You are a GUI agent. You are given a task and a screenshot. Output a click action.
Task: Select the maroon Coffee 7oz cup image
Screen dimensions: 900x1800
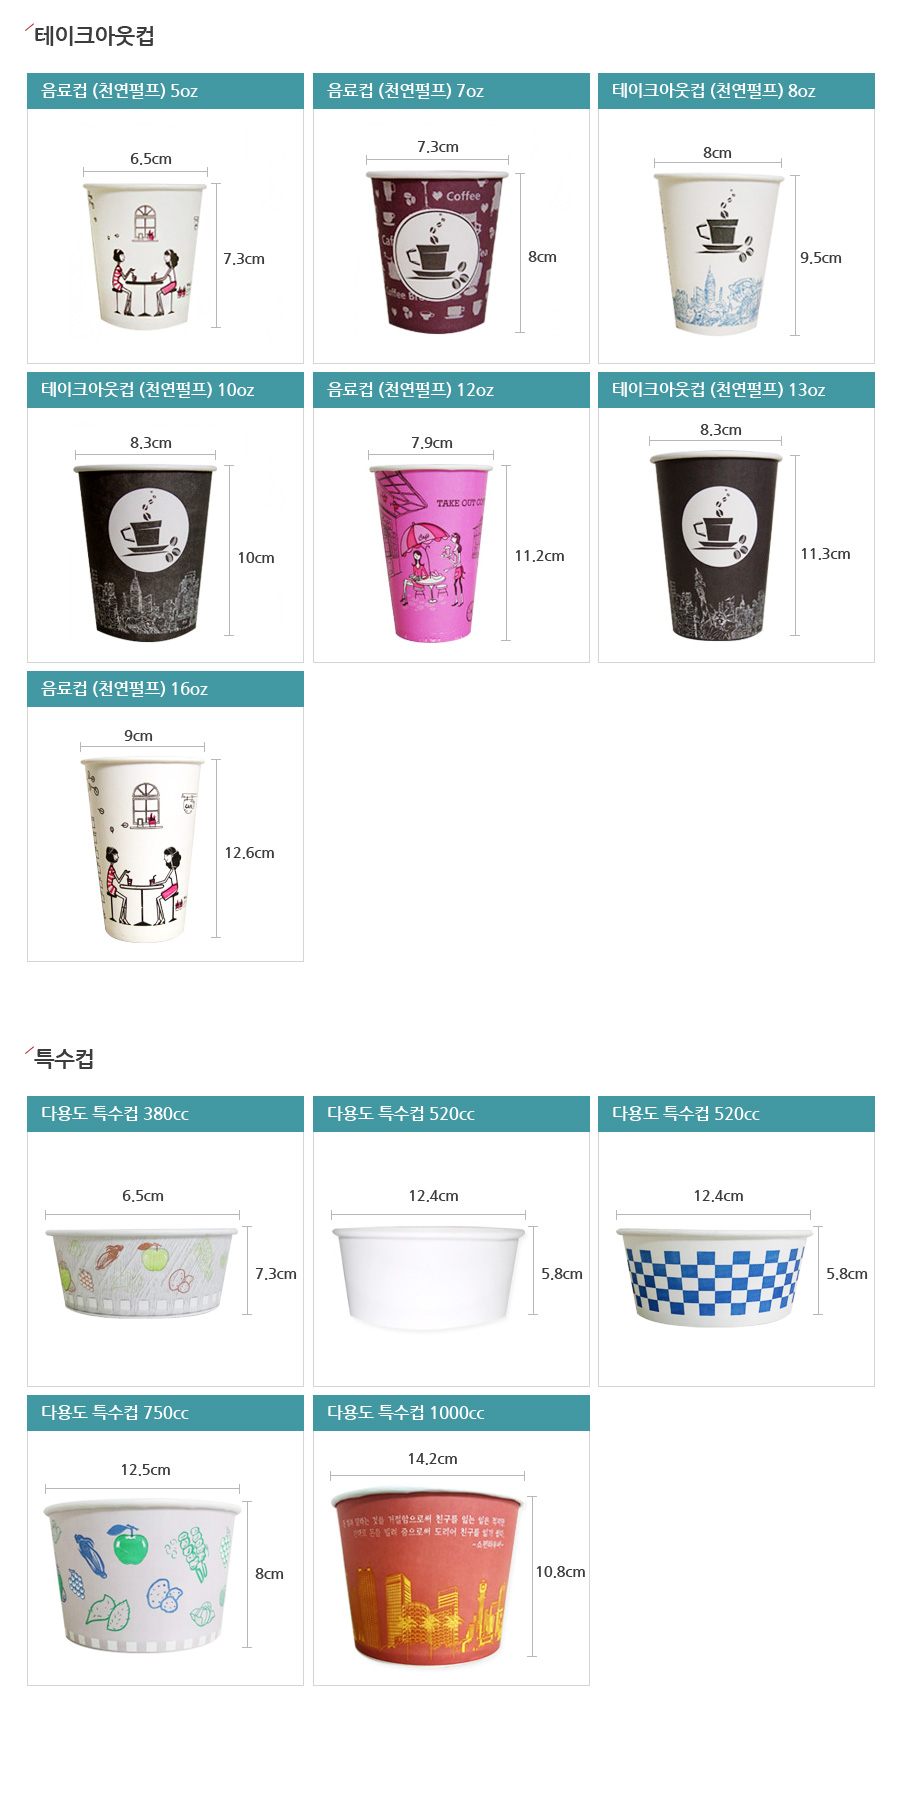(437, 252)
